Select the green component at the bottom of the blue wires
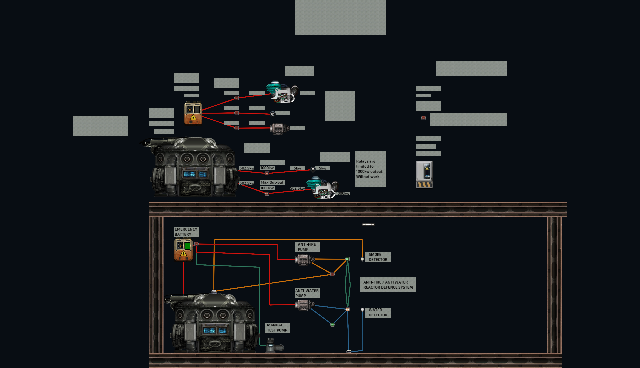Image resolution: width=640 pixels, height=368 pixels. (332, 325)
